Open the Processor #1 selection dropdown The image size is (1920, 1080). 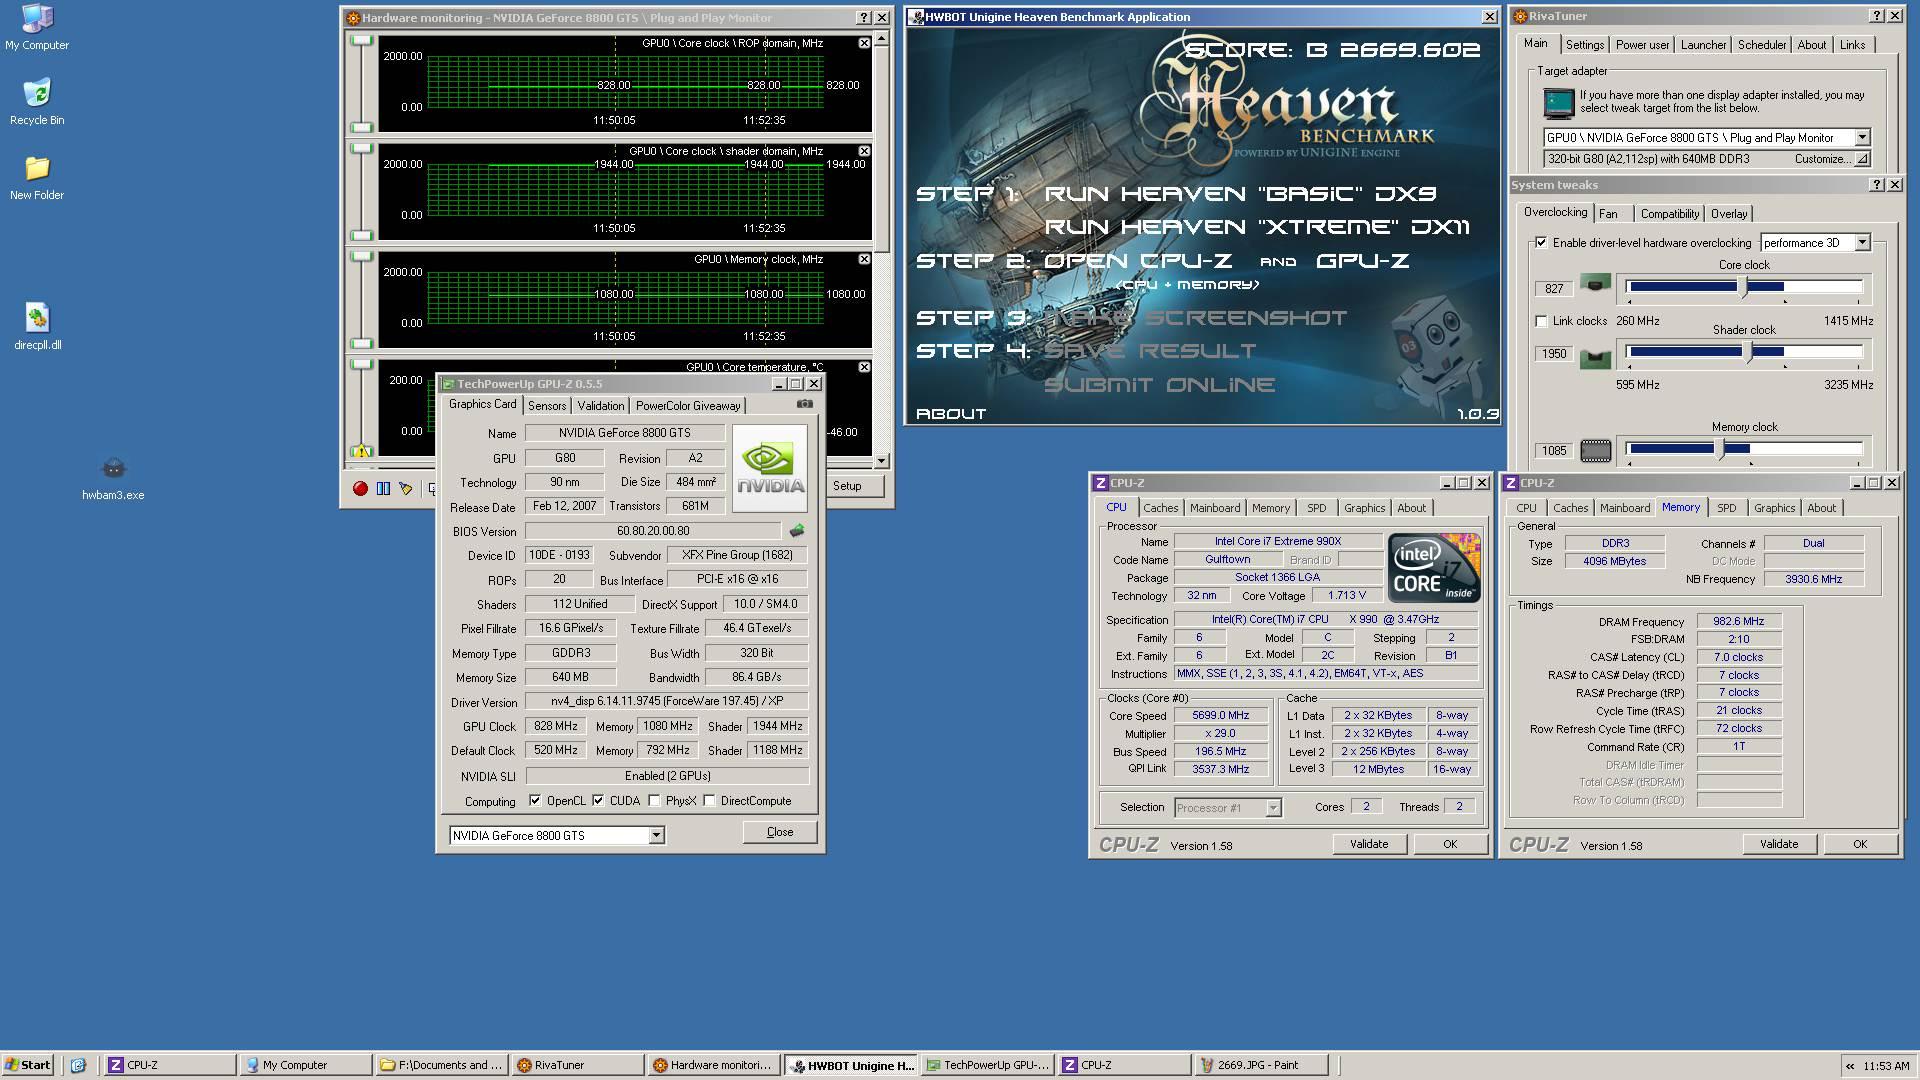click(1273, 807)
